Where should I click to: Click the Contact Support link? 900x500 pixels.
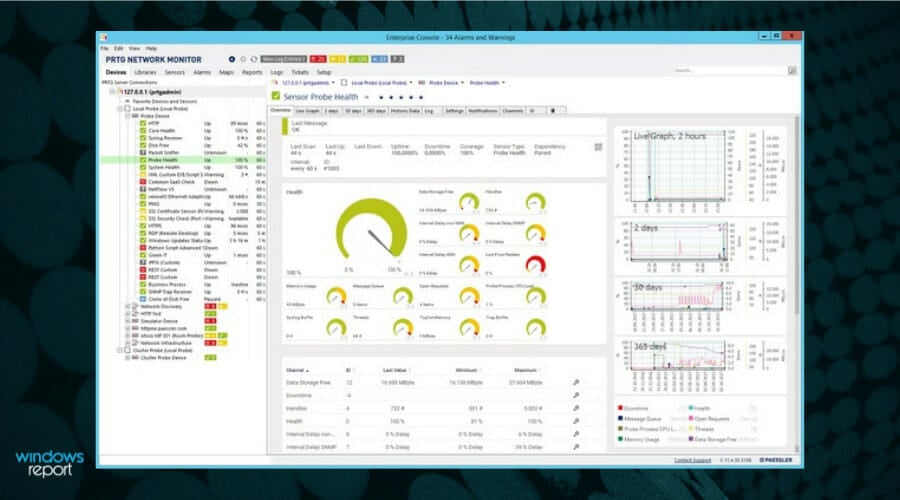click(692, 460)
